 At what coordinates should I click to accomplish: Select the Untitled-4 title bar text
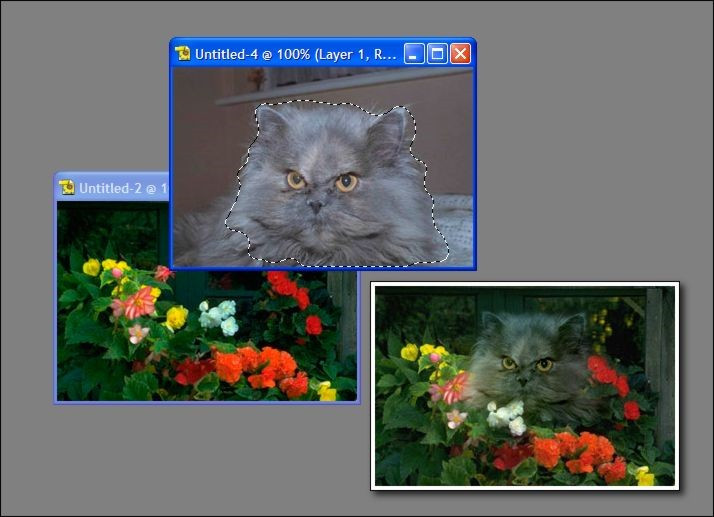pyautogui.click(x=296, y=54)
